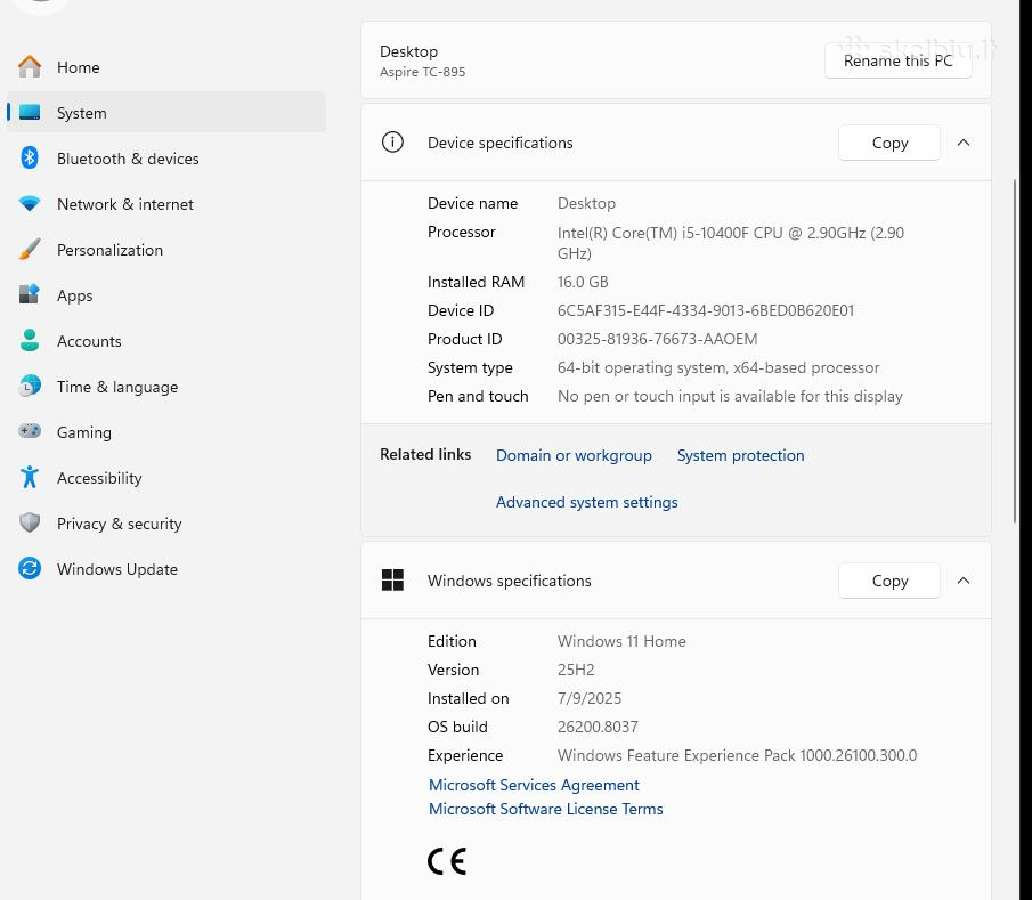Viewport: 1032px width, 900px height.
Task: Navigate to Windows Update
Action: click(x=166, y=569)
